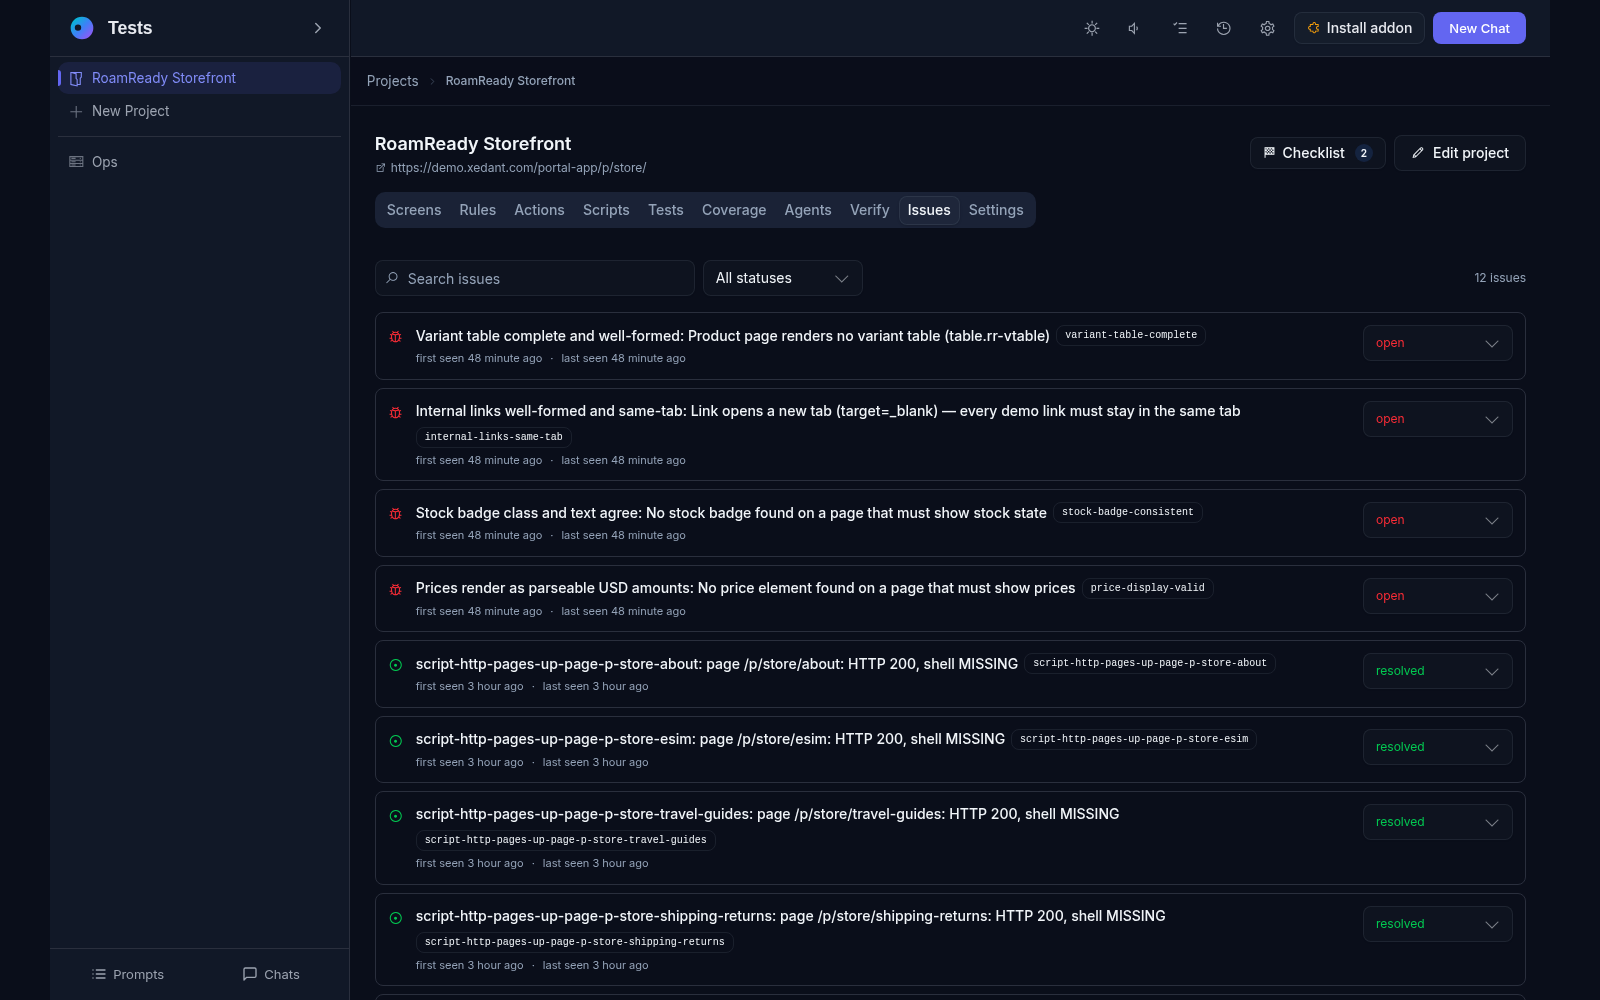Open the task list icon in top bar
1600x1000 pixels.
(x=1180, y=28)
